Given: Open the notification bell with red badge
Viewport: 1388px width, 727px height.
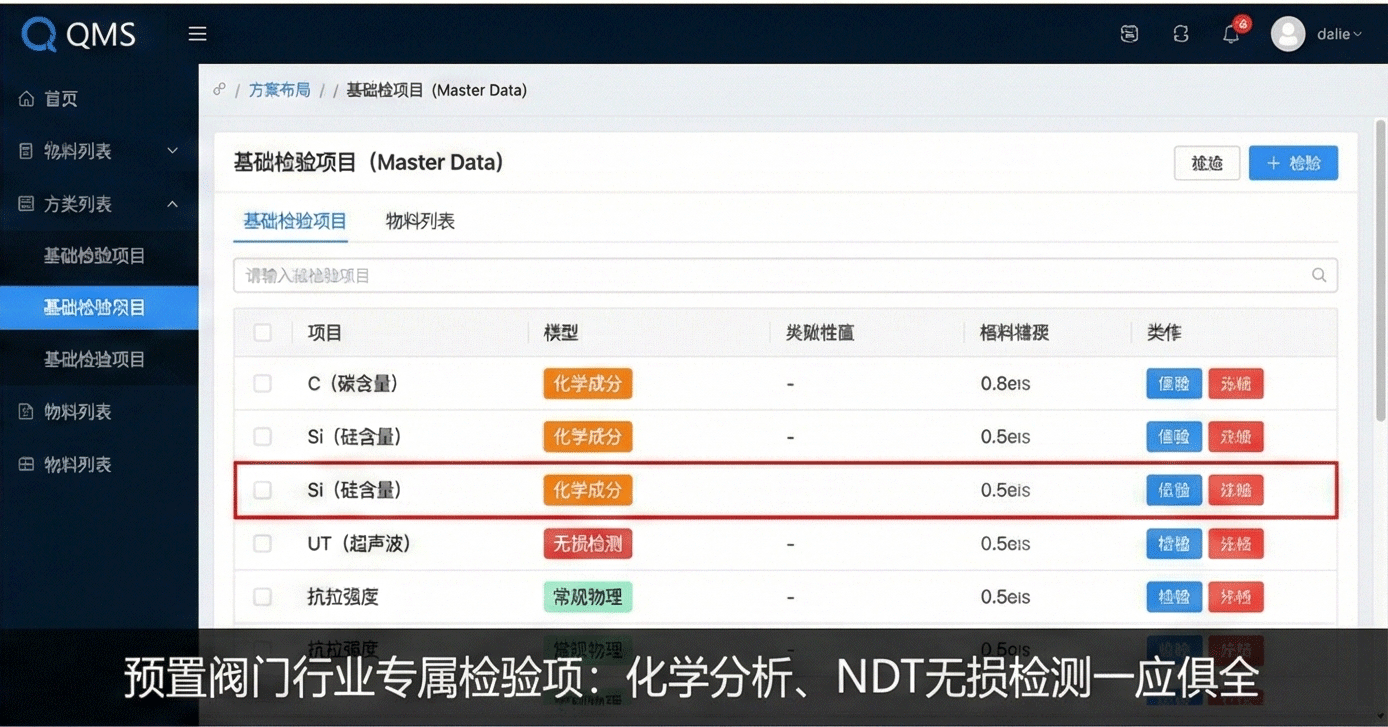Looking at the screenshot, I should tap(1231, 33).
